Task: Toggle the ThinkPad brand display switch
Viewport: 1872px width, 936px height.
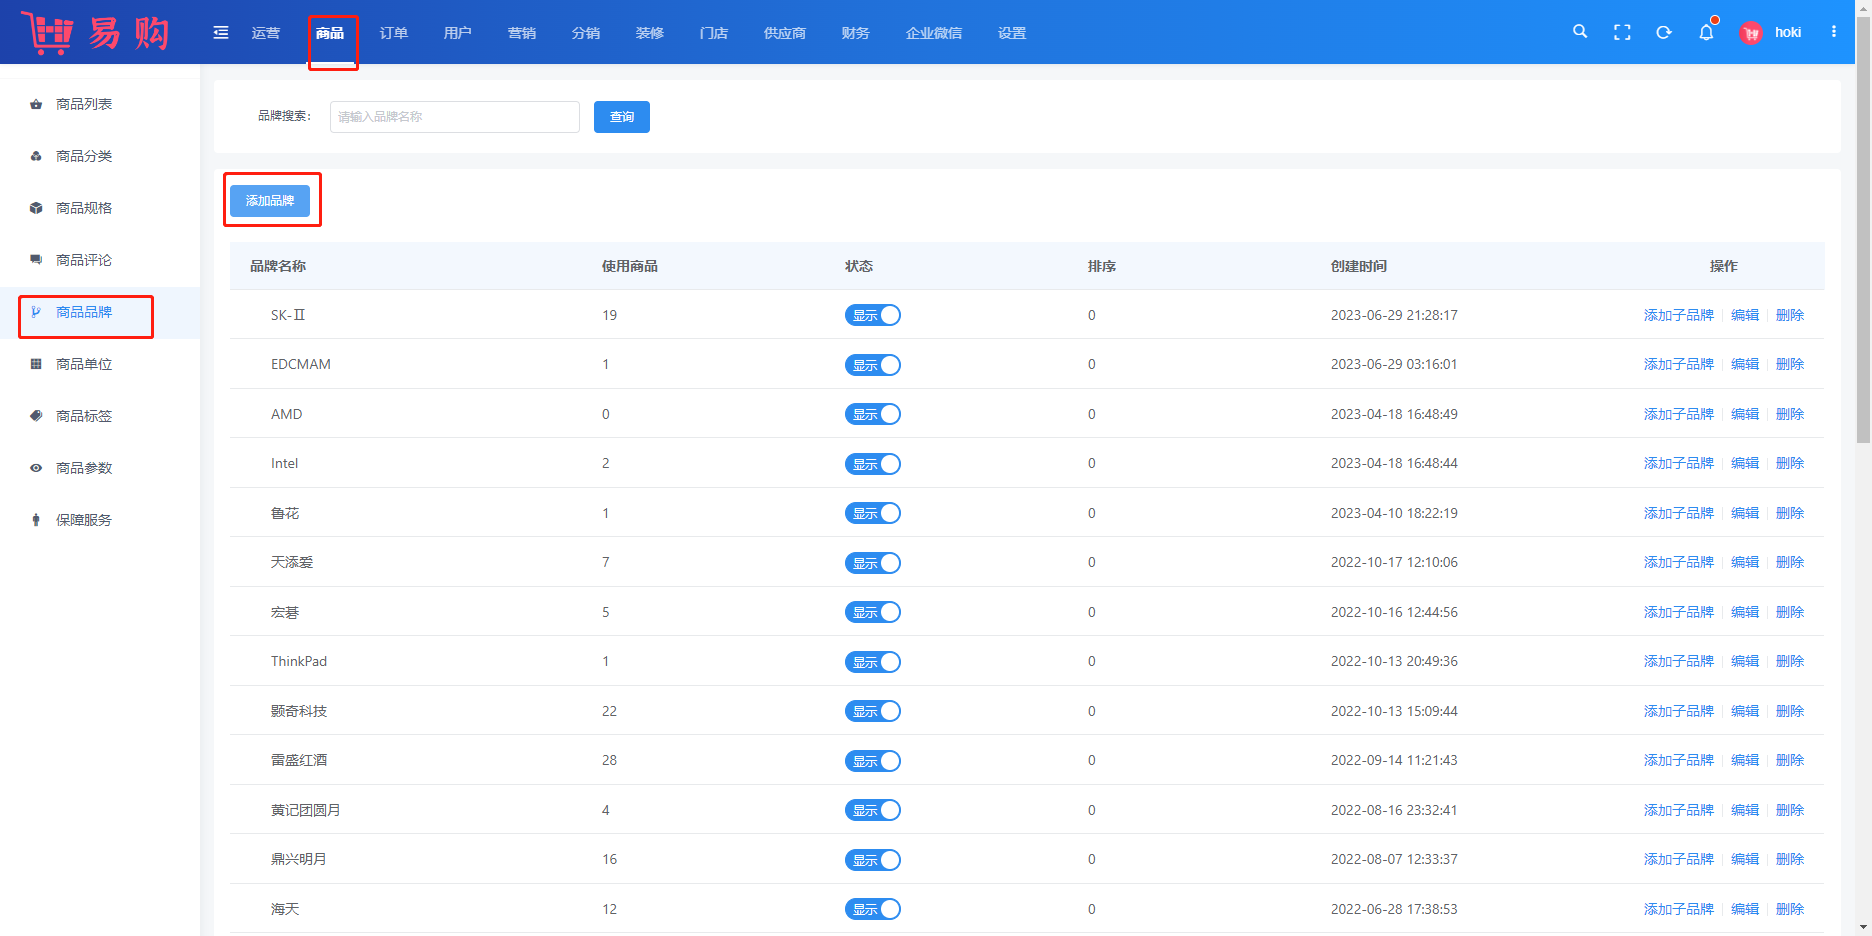Action: pos(872,662)
